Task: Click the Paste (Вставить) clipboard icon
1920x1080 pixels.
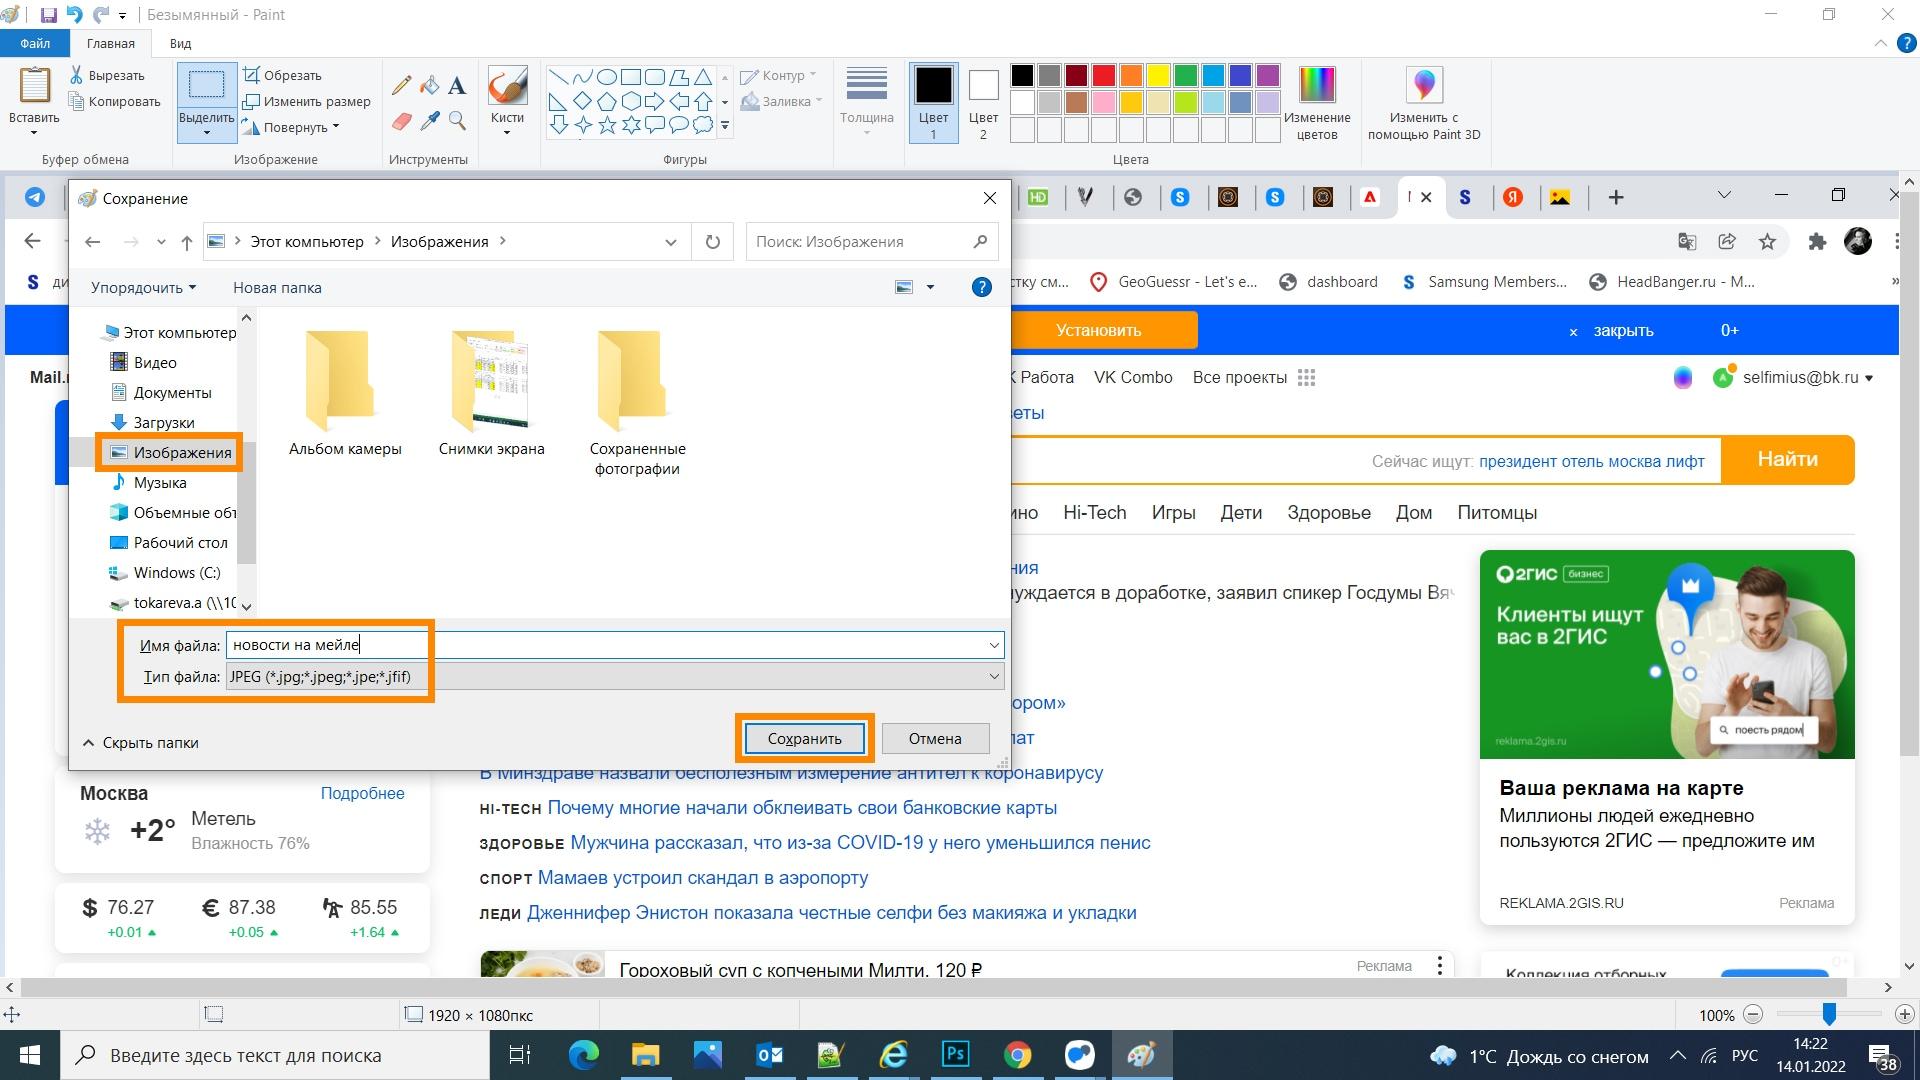Action: click(34, 86)
